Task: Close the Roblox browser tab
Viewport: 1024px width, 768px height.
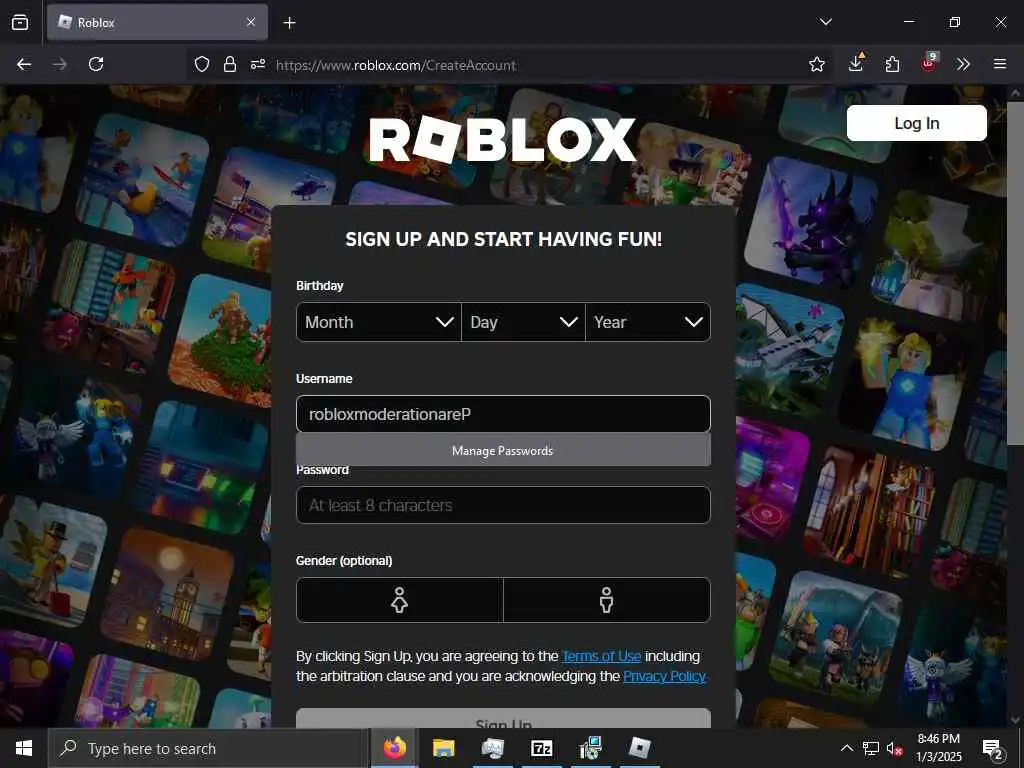Action: pos(251,22)
